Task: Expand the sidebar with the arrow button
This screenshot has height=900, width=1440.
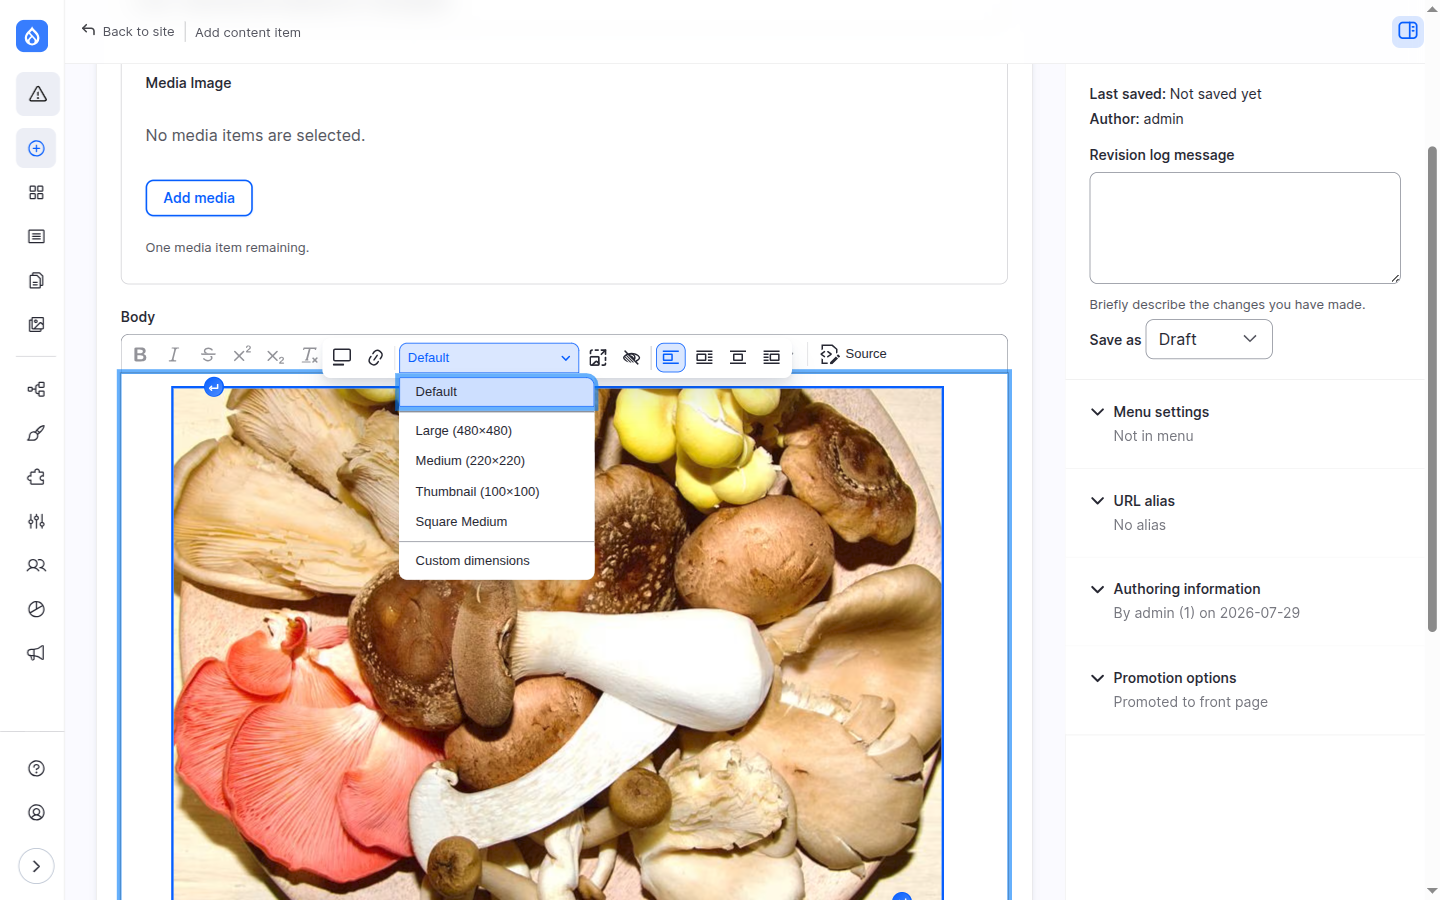Action: [x=37, y=866]
